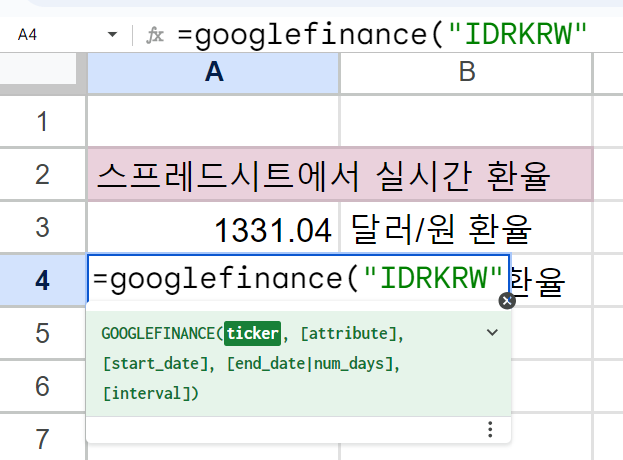This screenshot has height=460, width=623.
Task: Select row 7 header
Action: click(42, 439)
